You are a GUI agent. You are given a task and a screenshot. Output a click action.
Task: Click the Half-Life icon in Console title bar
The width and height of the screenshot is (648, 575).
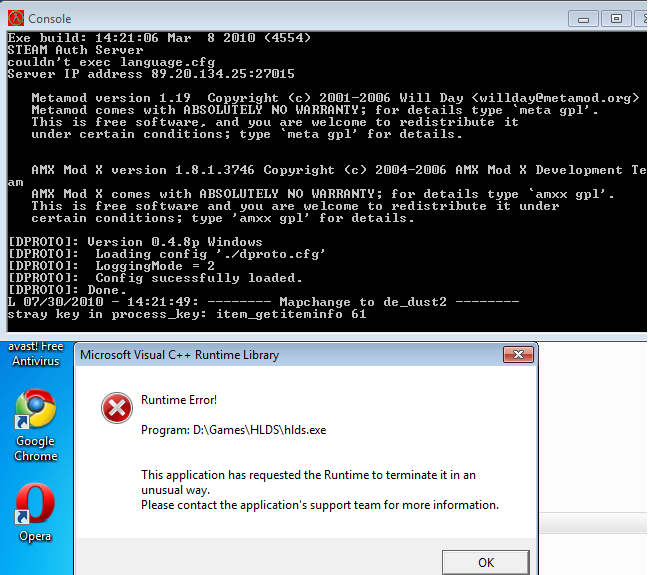pos(16,19)
